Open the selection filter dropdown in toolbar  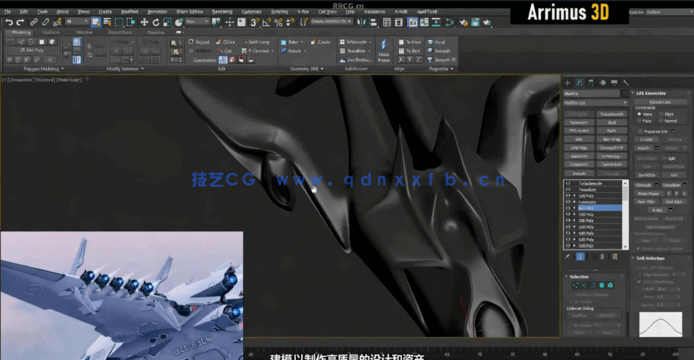pyautogui.click(x=77, y=22)
